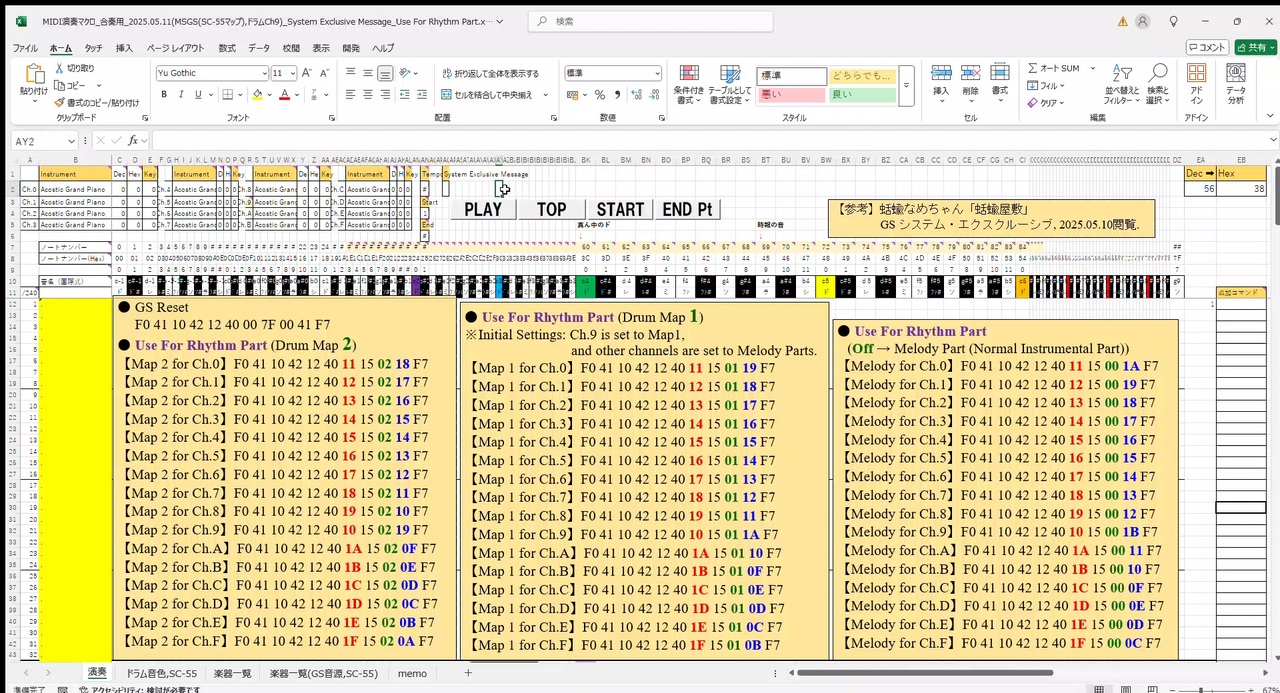
Task: Open the memo sheet tab
Action: tap(412, 673)
